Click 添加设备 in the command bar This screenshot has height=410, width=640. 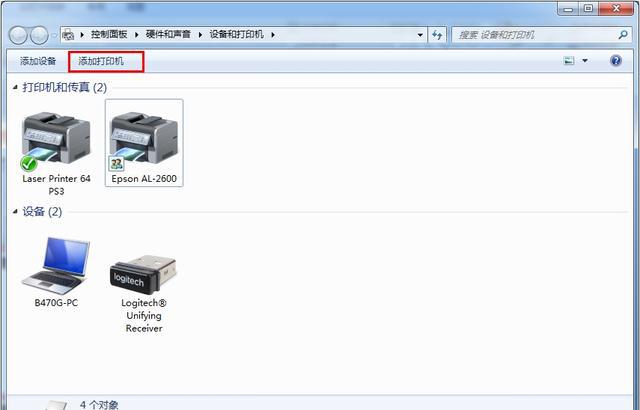pyautogui.click(x=38, y=61)
